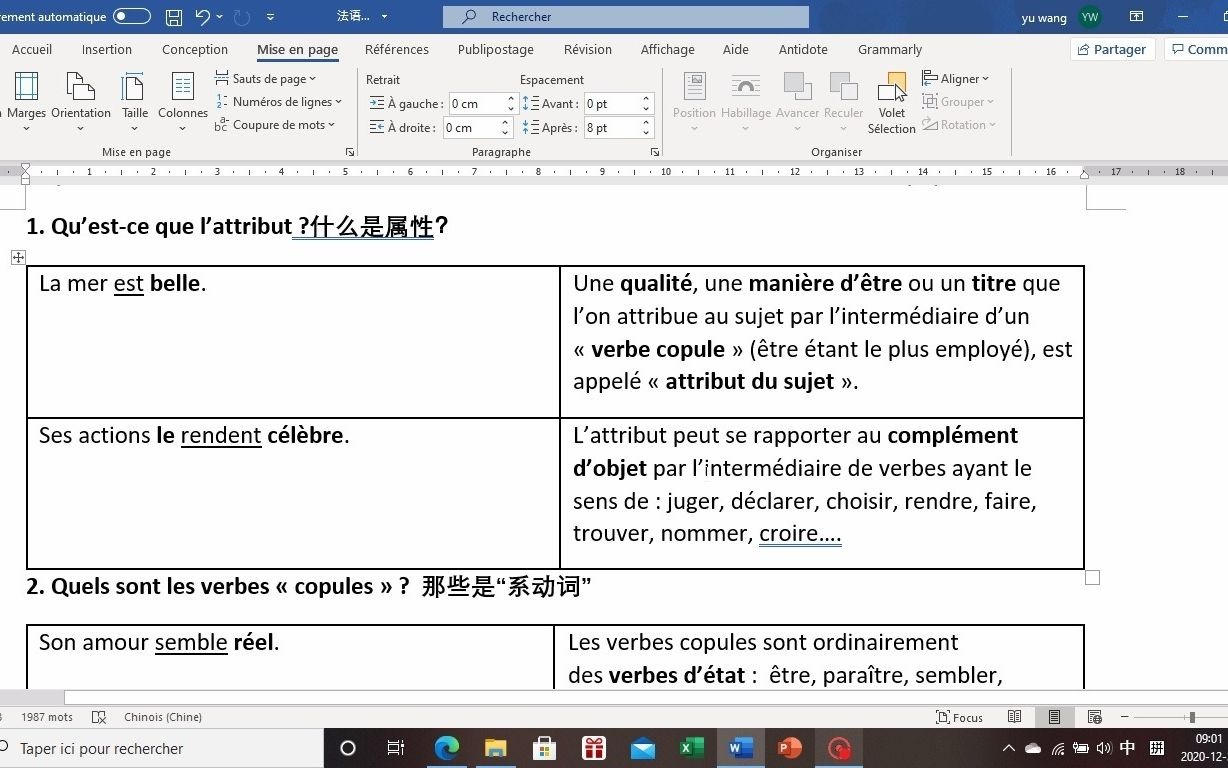1228x768 pixels.
Task: Select the Orientation tool in the ribbon
Action: 80,100
